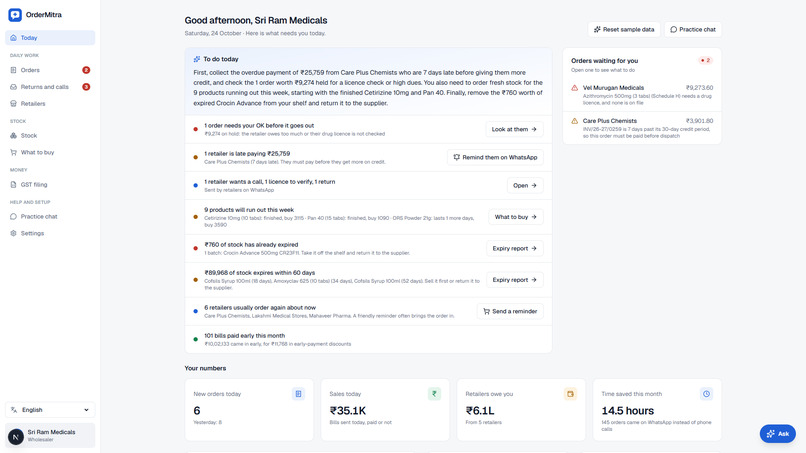Open Settings in the sidebar

click(x=50, y=233)
